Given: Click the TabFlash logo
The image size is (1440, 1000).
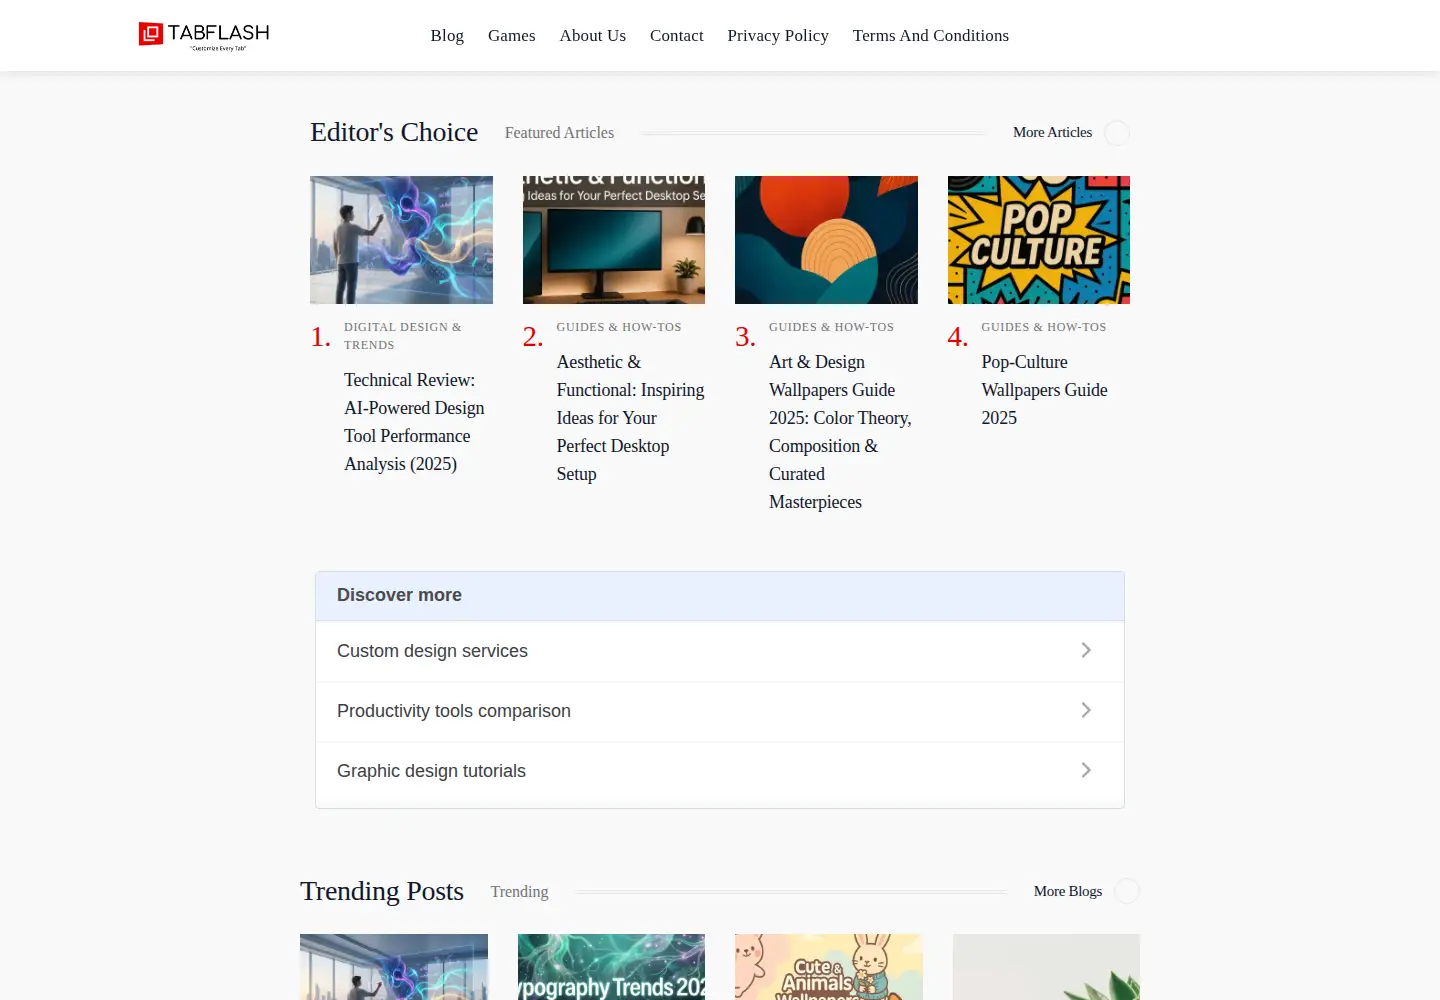Looking at the screenshot, I should tap(204, 35).
